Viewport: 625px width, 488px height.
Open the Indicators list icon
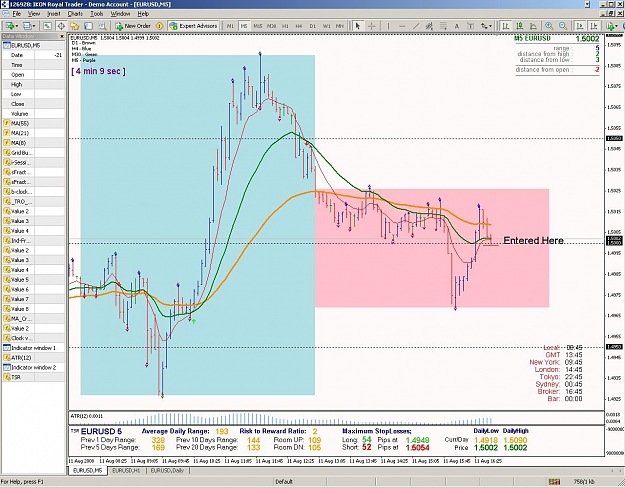click(611, 26)
